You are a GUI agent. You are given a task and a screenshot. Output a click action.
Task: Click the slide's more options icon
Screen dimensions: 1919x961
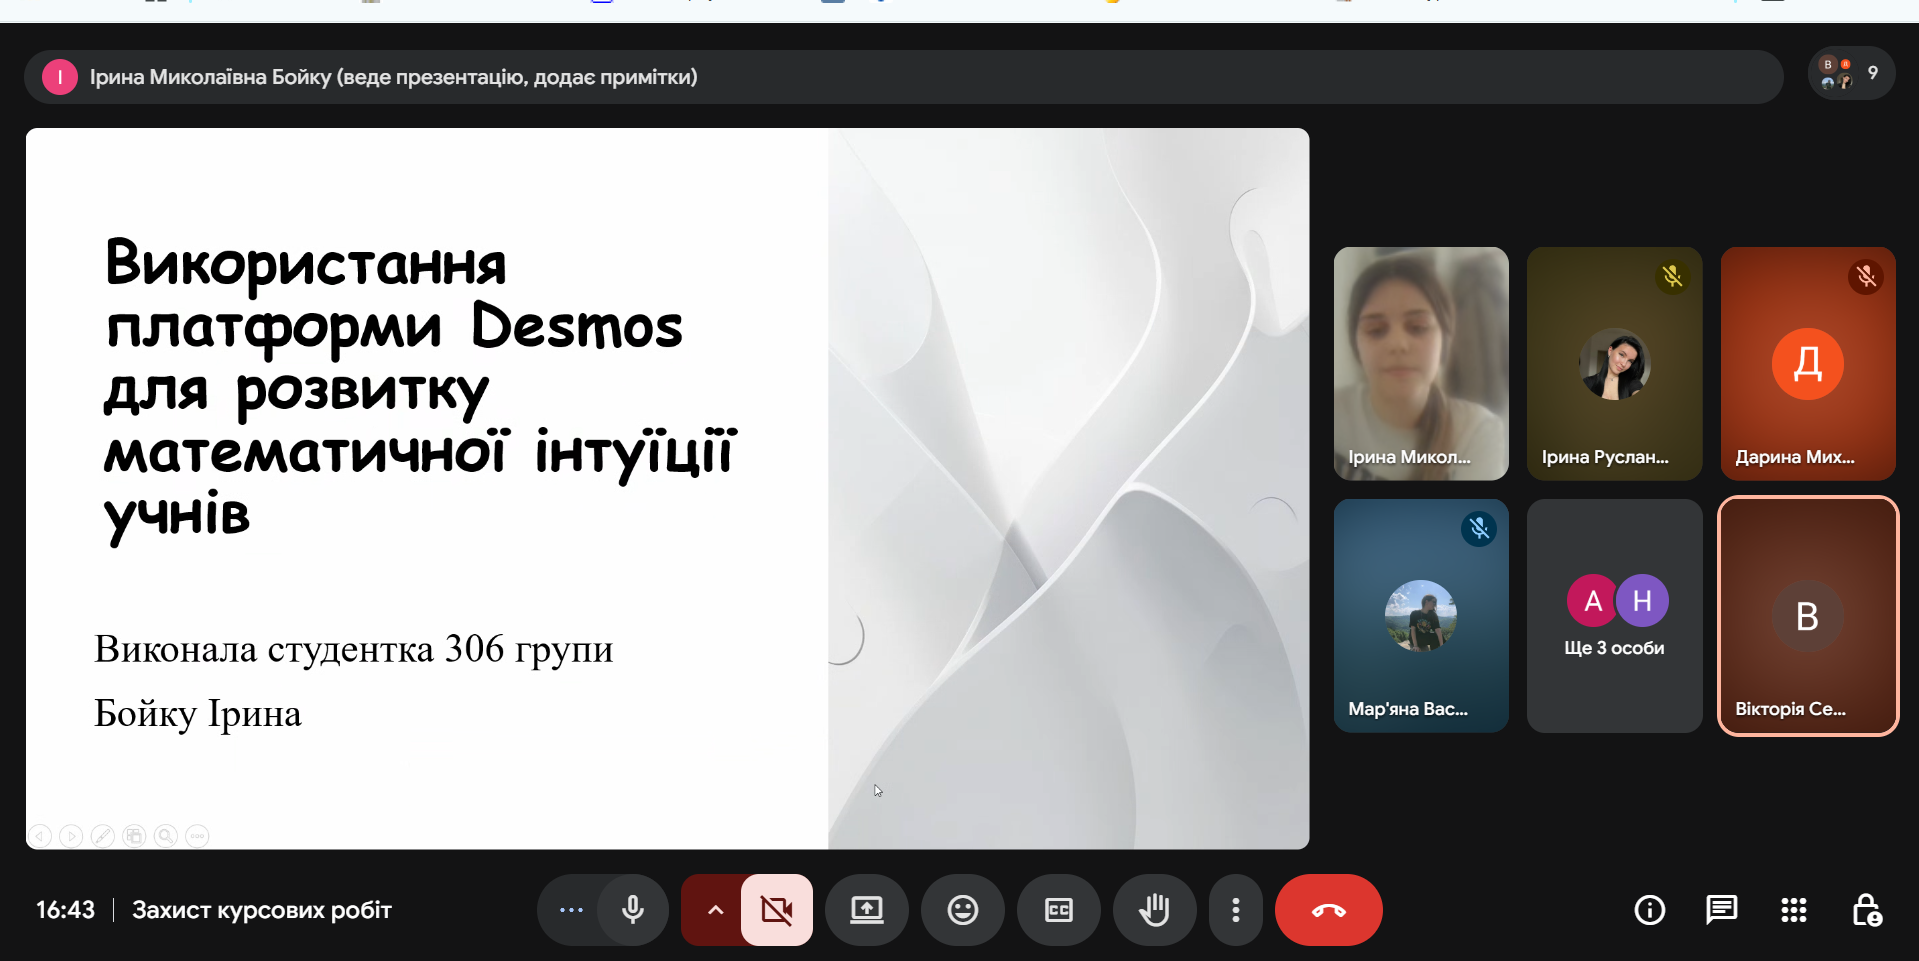198,836
